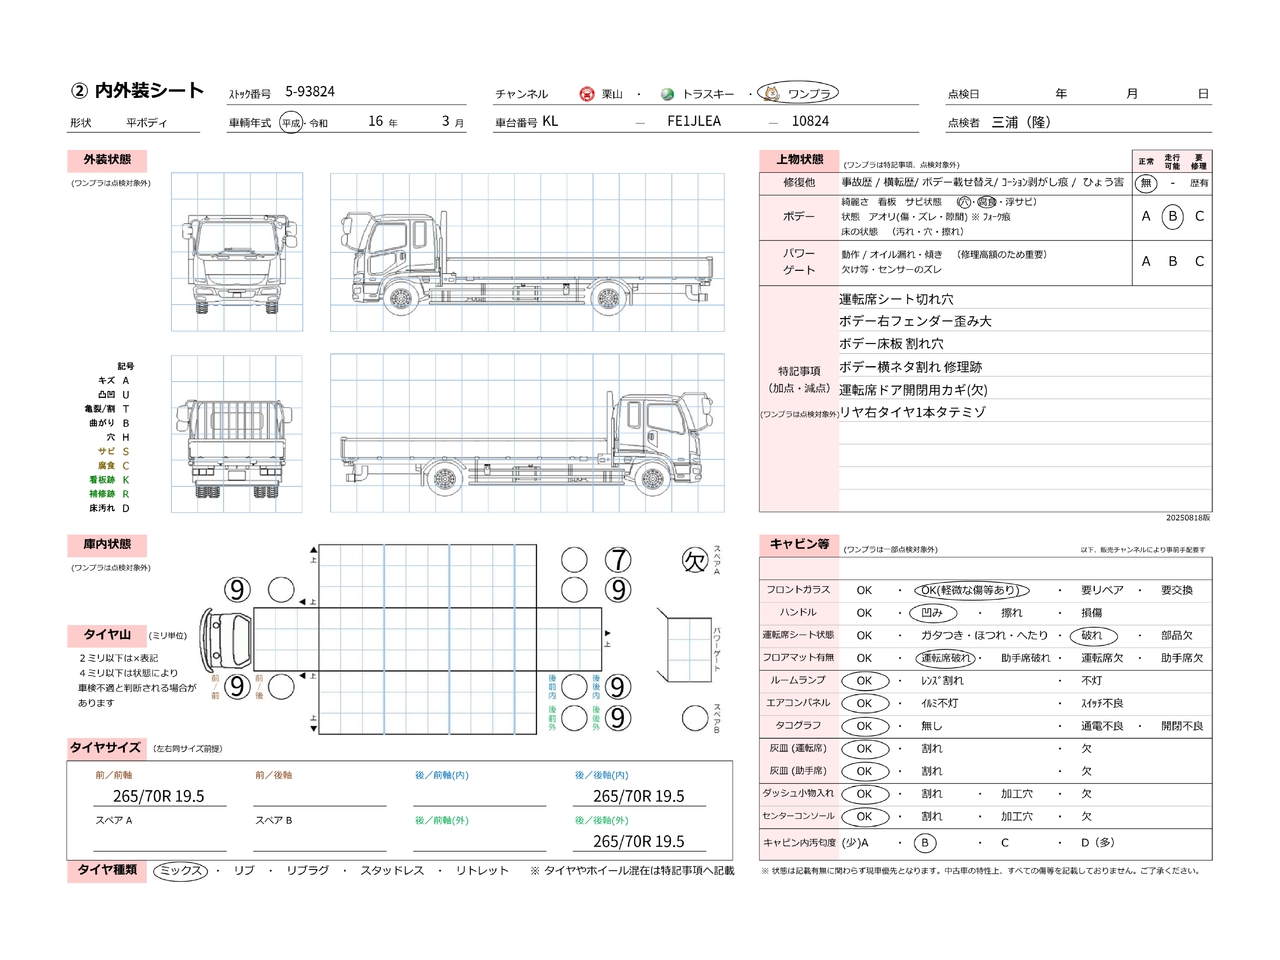Click the tire tread circle marked 7

click(619, 560)
